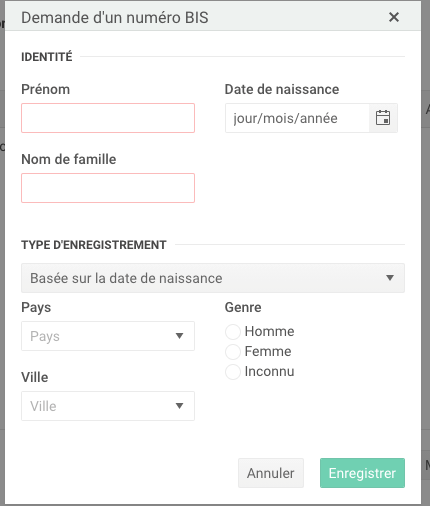Focus the Prénom input field
The image size is (430, 506).
pyautogui.click(x=108, y=118)
